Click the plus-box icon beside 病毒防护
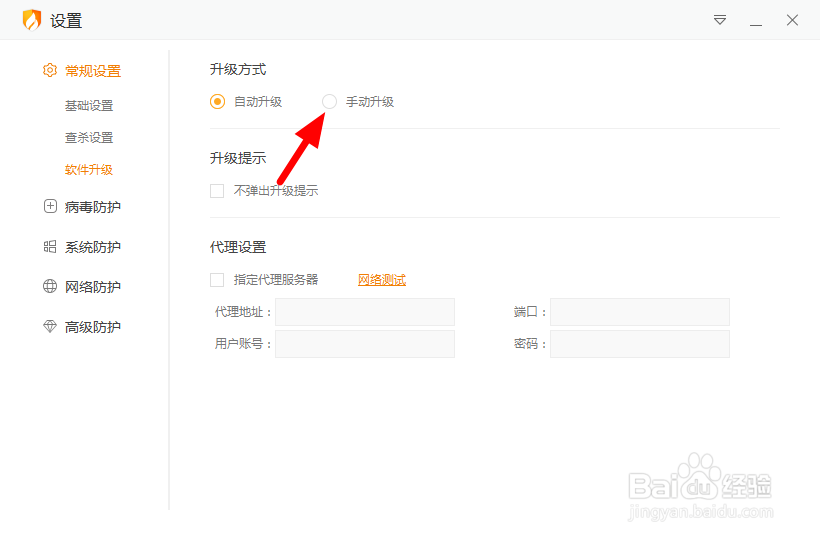The width and height of the screenshot is (820, 540). click(50, 206)
